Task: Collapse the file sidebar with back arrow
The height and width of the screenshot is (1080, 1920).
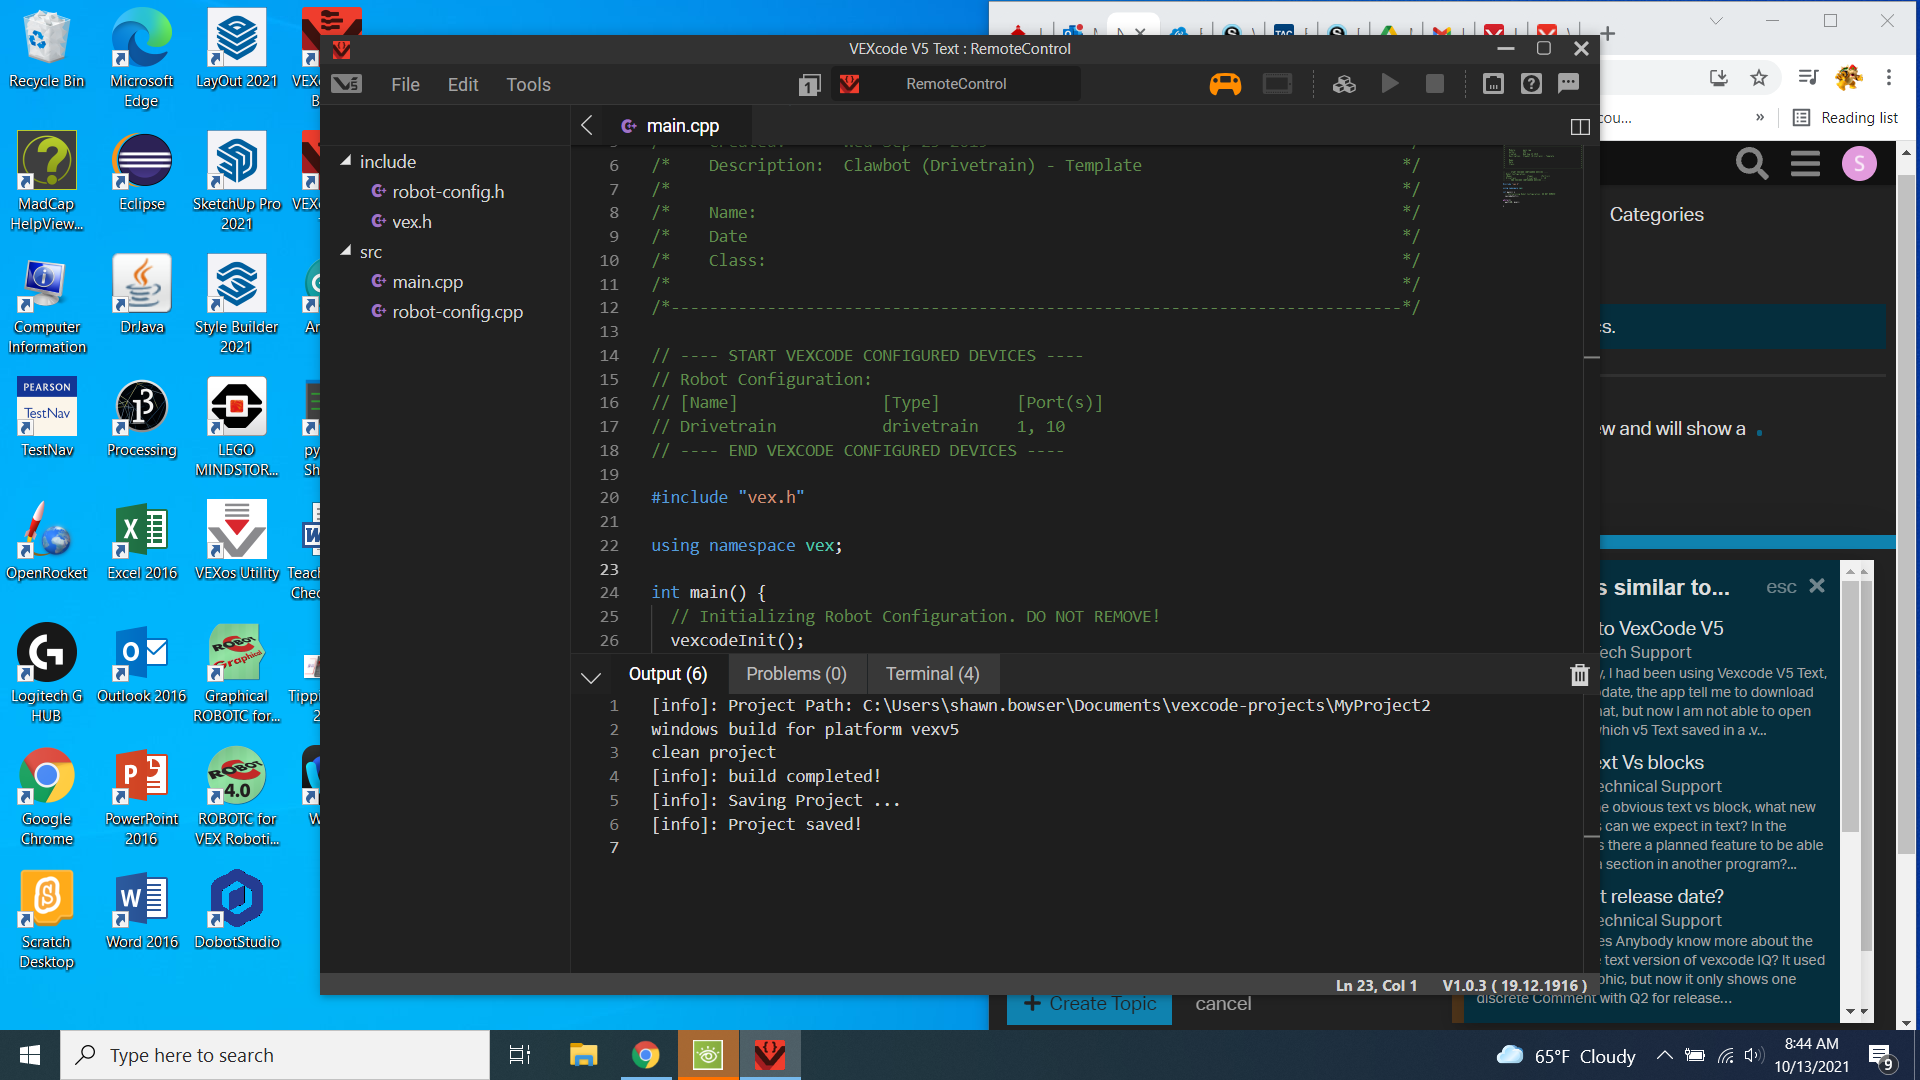Action: click(587, 125)
